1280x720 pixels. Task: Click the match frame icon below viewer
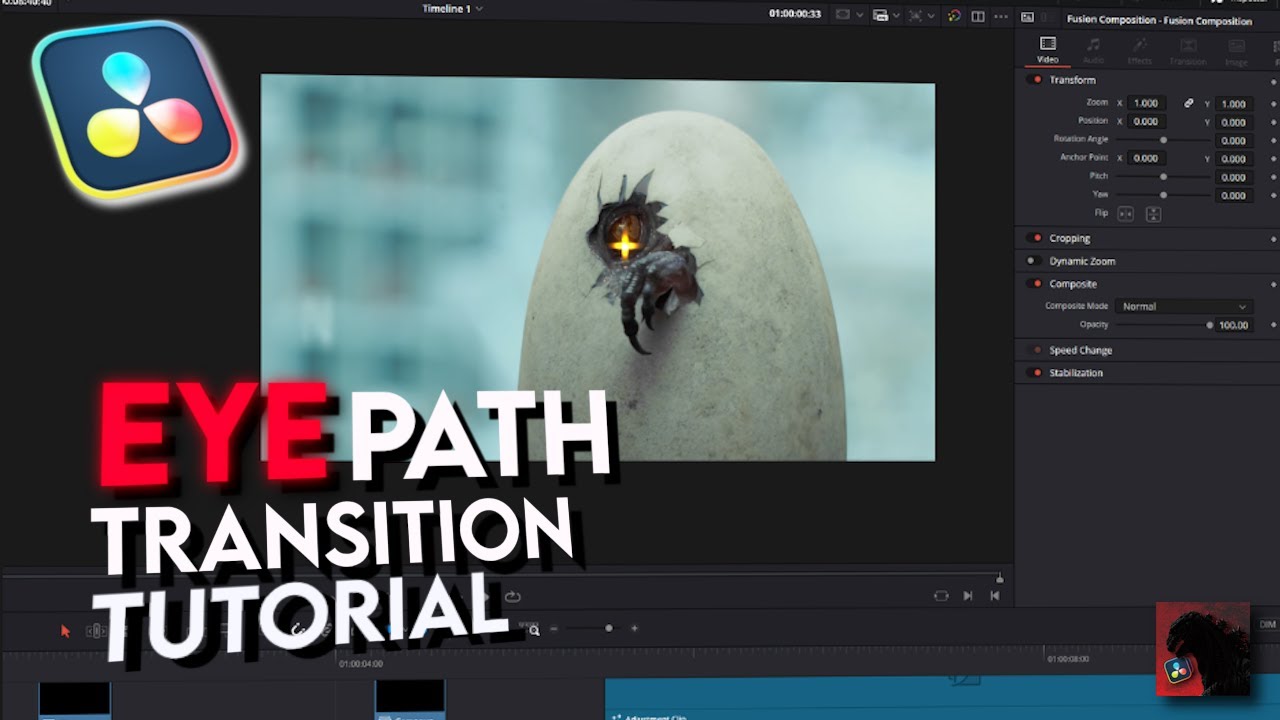click(x=941, y=595)
